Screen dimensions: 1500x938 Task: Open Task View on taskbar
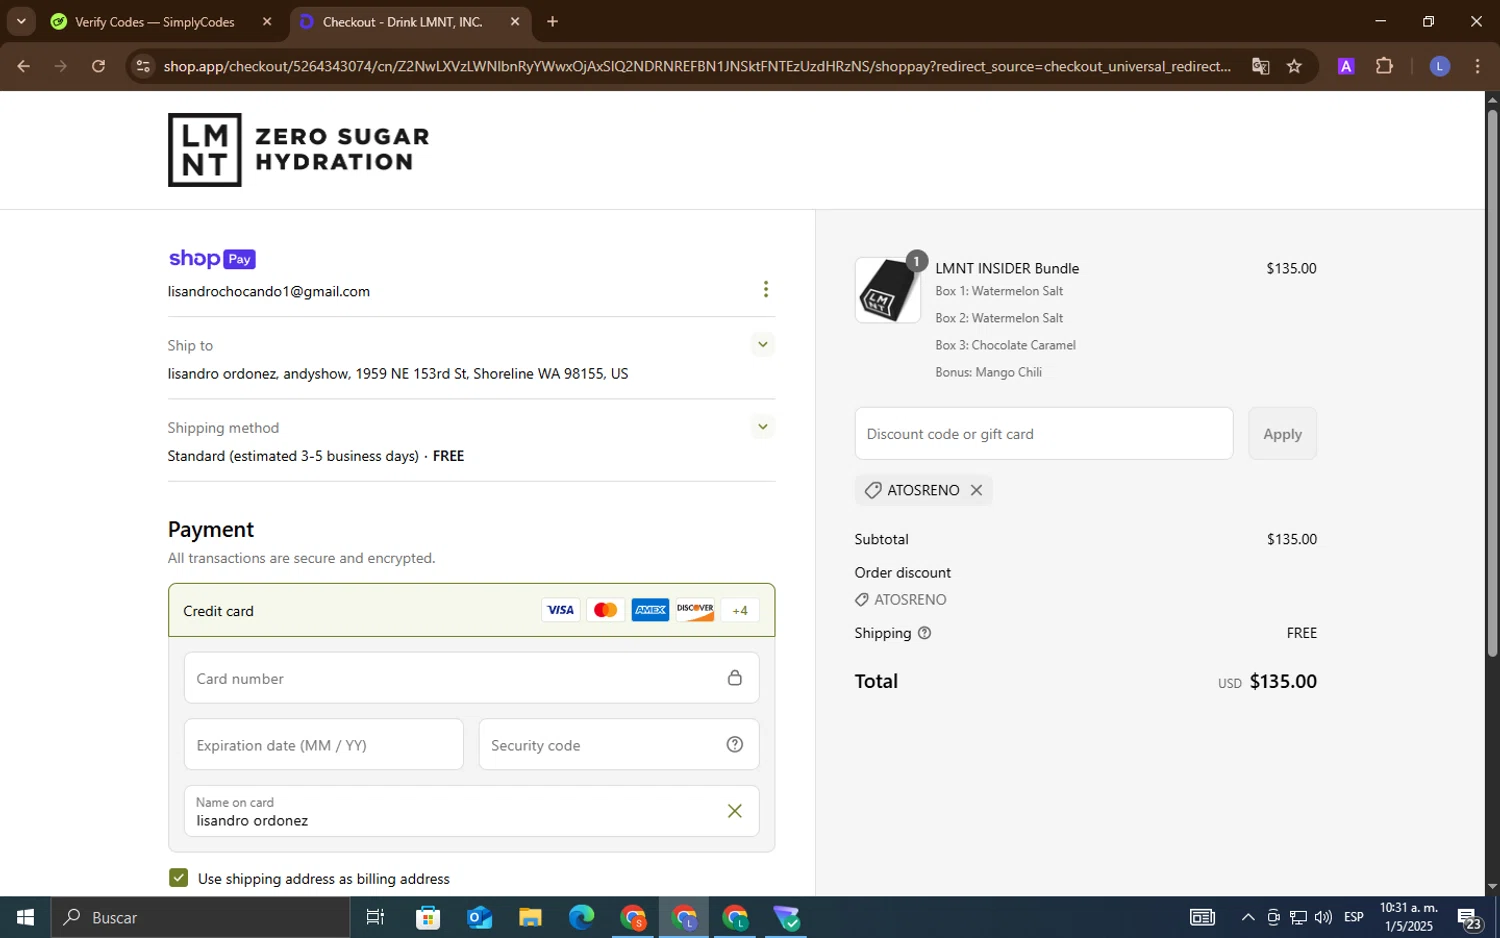376,917
